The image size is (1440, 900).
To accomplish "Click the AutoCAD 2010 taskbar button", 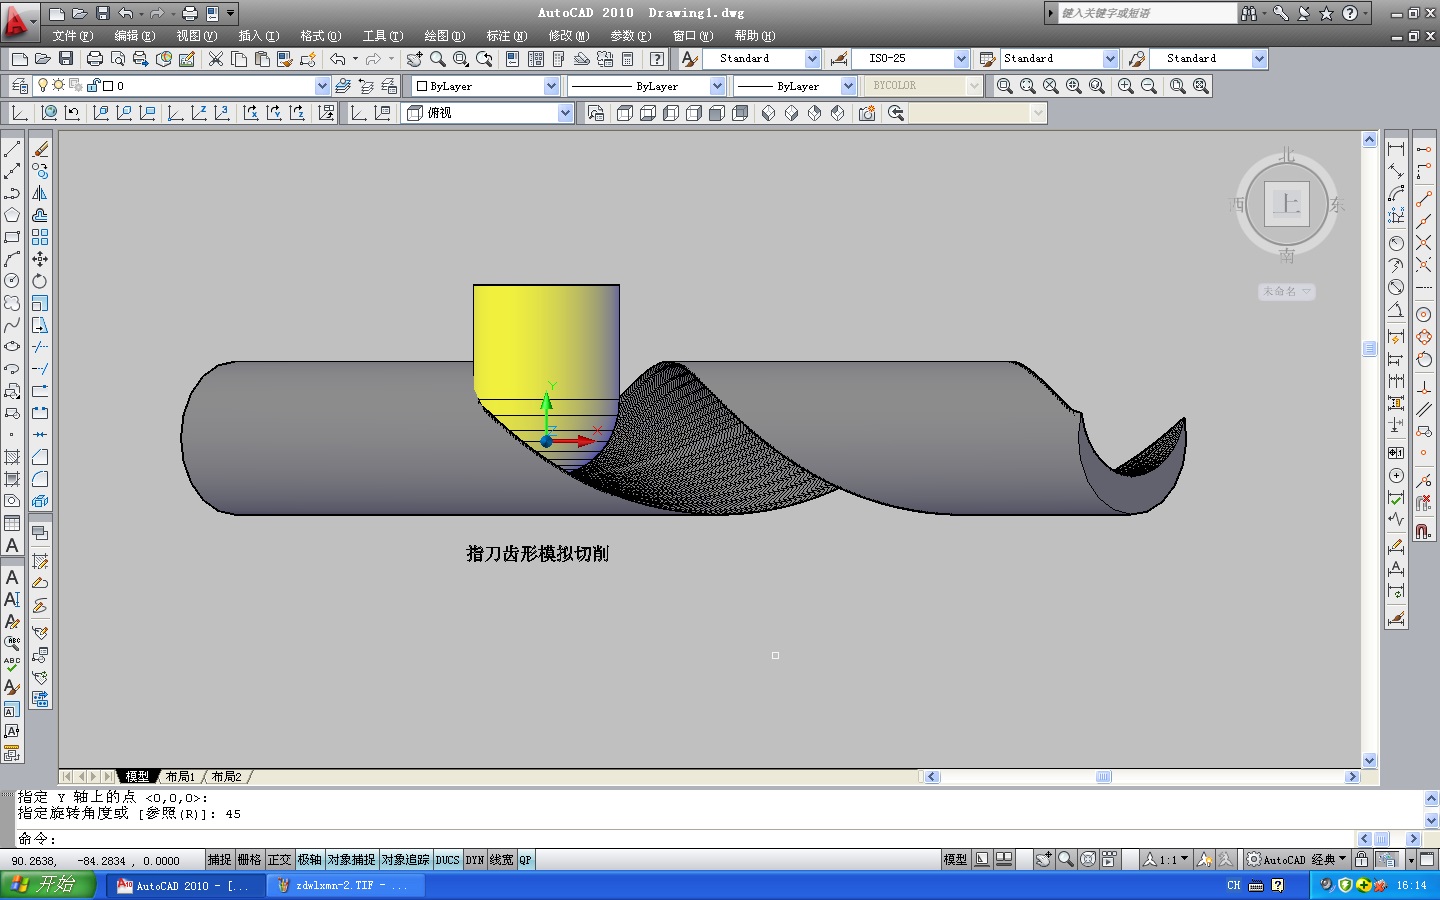I will pos(186,886).
